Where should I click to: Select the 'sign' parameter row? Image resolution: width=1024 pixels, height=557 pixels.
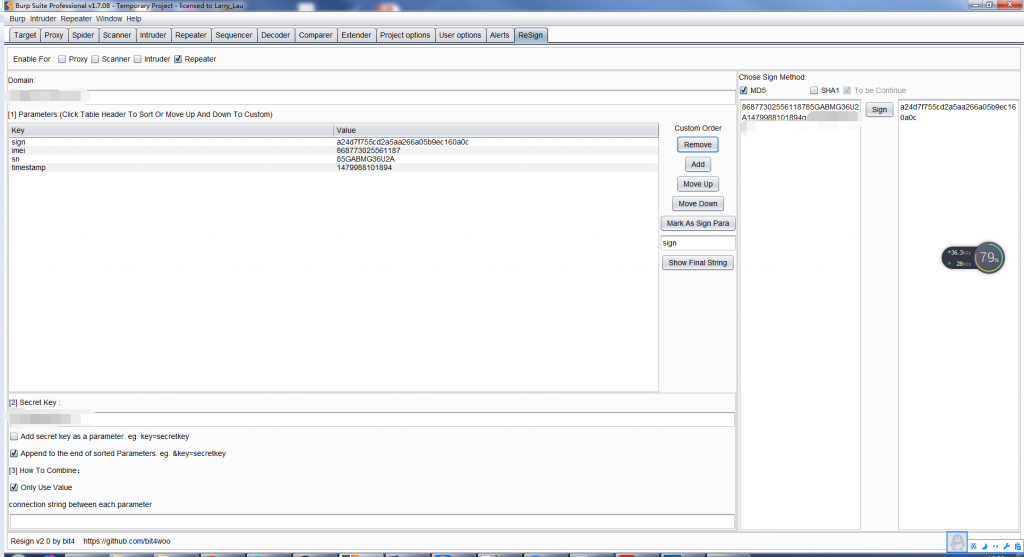pyautogui.click(x=333, y=142)
